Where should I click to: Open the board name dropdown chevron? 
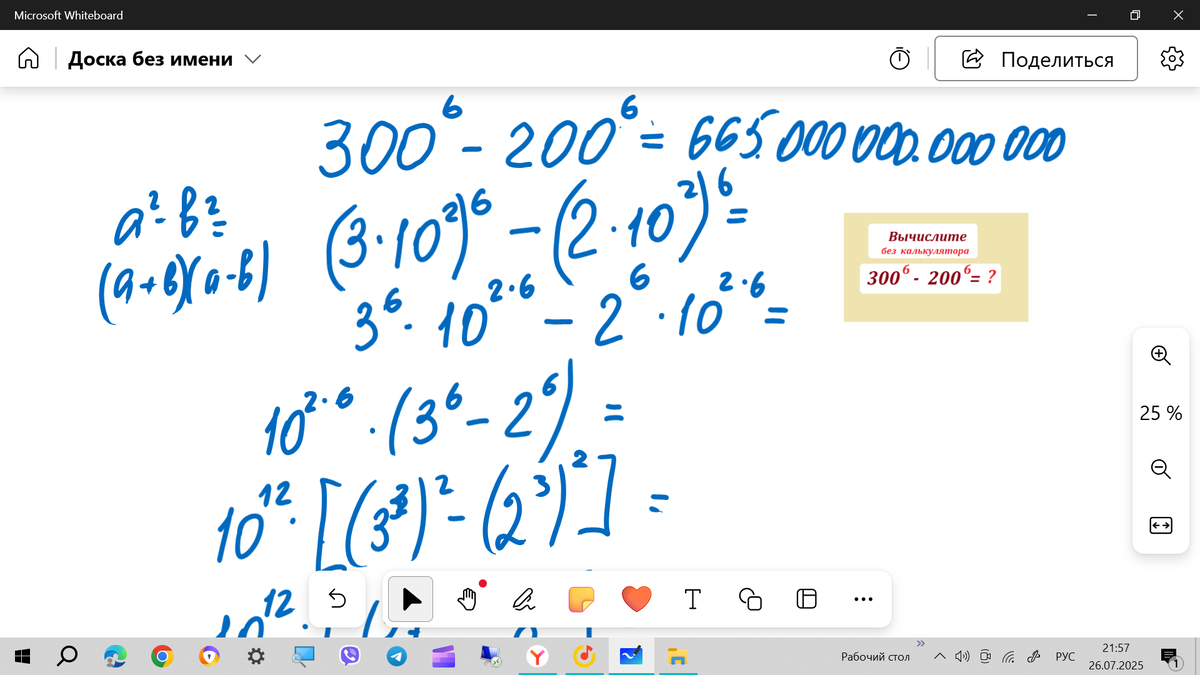pyautogui.click(x=253, y=60)
